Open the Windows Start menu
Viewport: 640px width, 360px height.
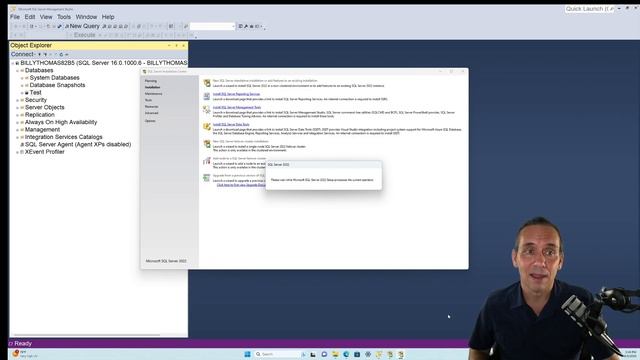pyautogui.click(x=247, y=354)
